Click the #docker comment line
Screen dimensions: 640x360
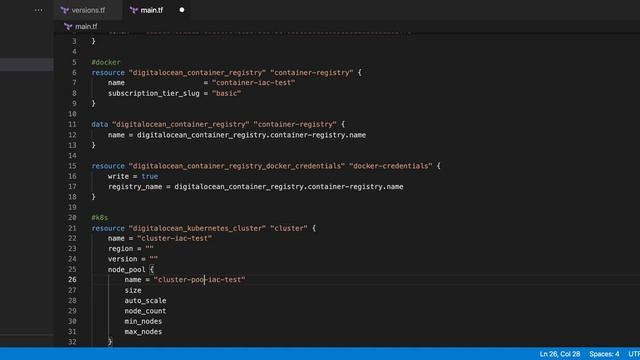tap(106, 62)
